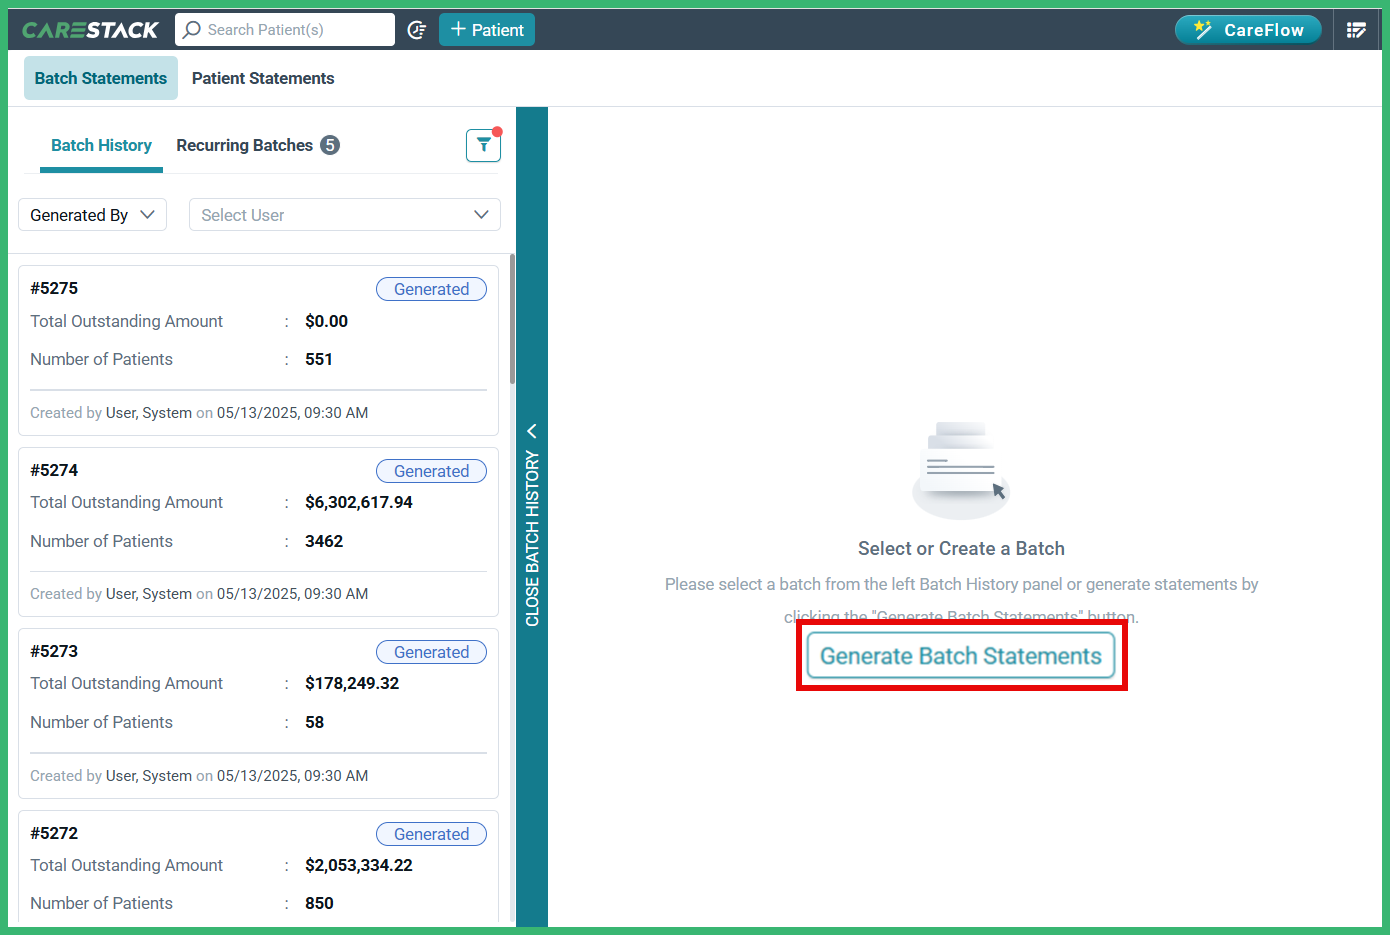Launch CareFlow with the magic wand button
The image size is (1390, 935).
[1247, 29]
